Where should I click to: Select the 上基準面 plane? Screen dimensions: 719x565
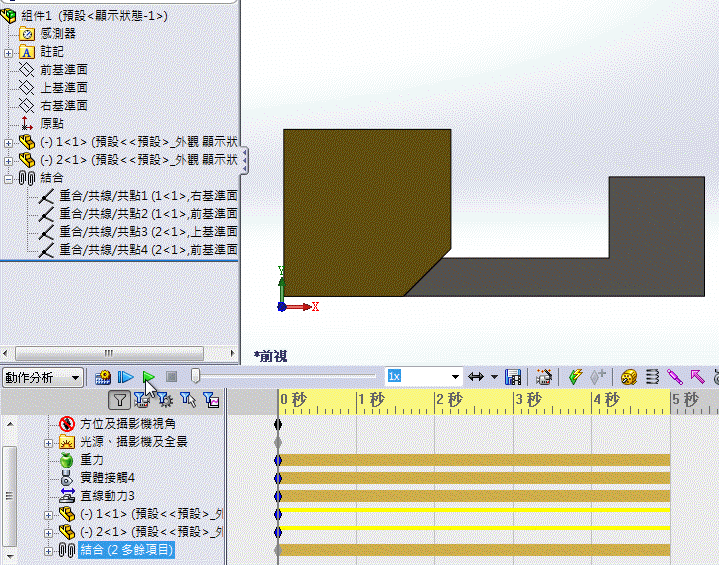(x=64, y=88)
